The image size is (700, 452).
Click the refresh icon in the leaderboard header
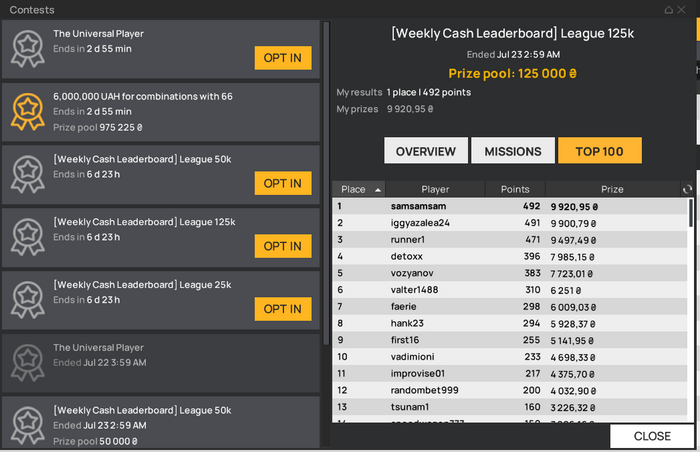[687, 189]
